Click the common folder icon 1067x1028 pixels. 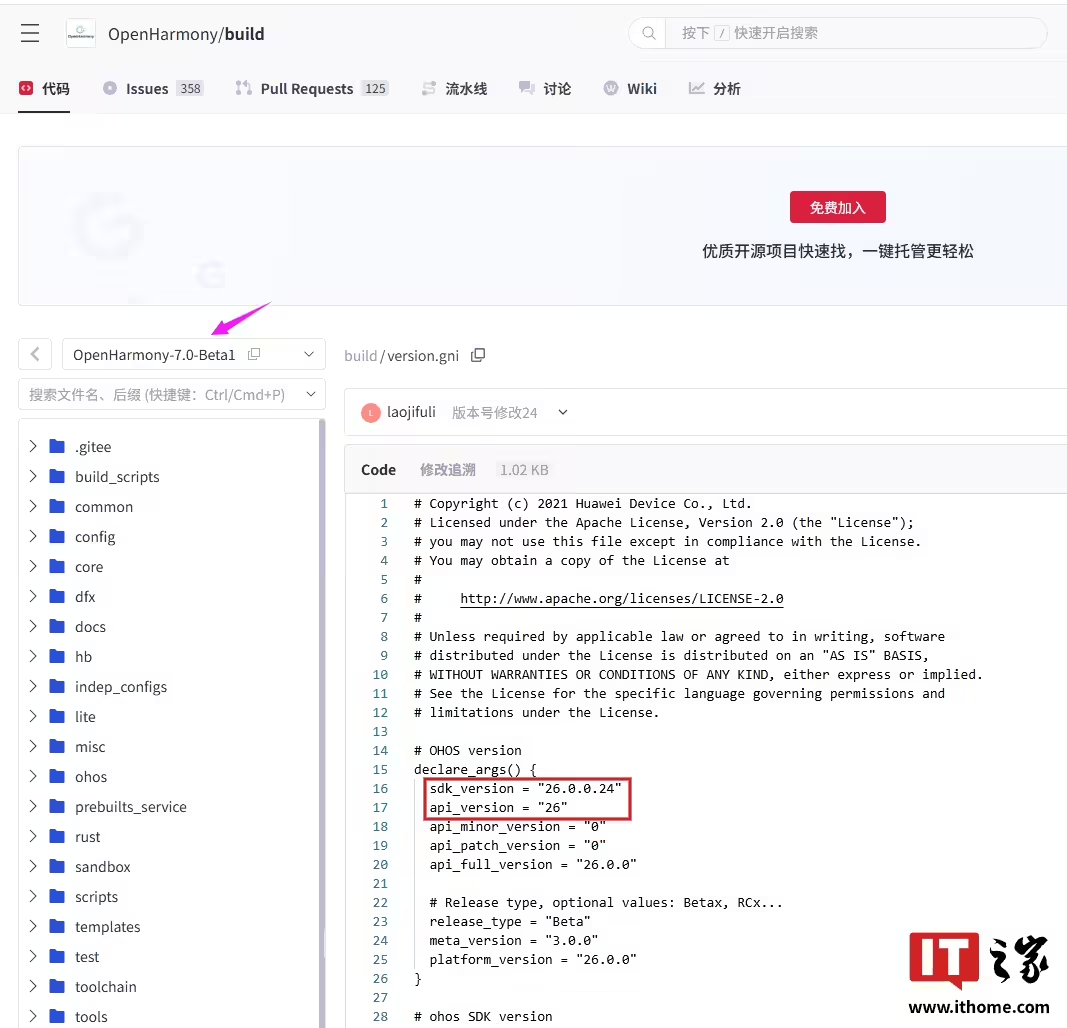tap(57, 507)
